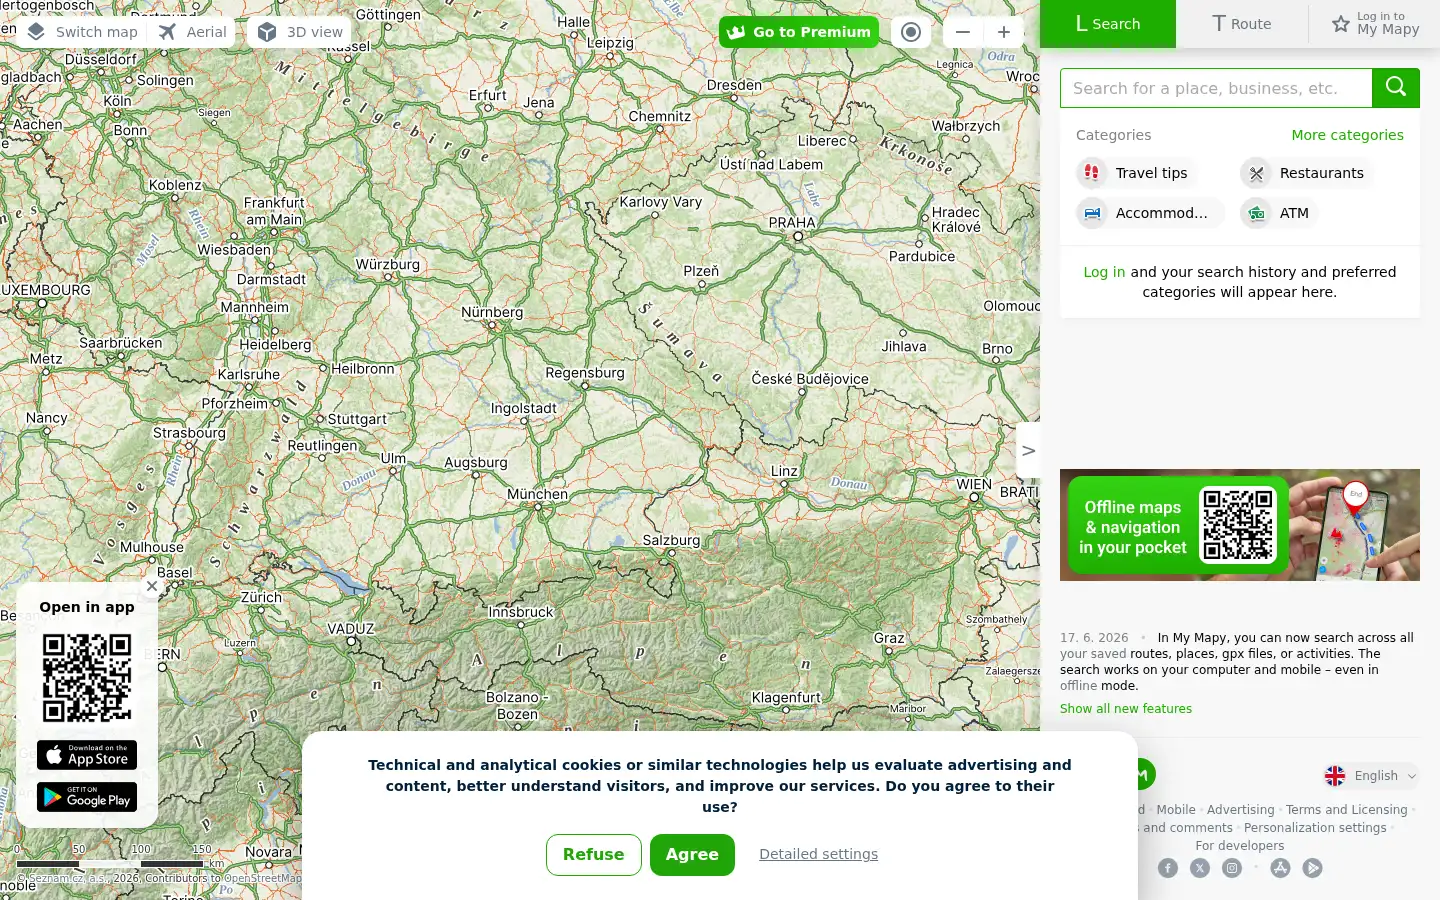Open Detailed settings for cookies
Image resolution: width=1440 pixels, height=900 pixels.
(818, 854)
